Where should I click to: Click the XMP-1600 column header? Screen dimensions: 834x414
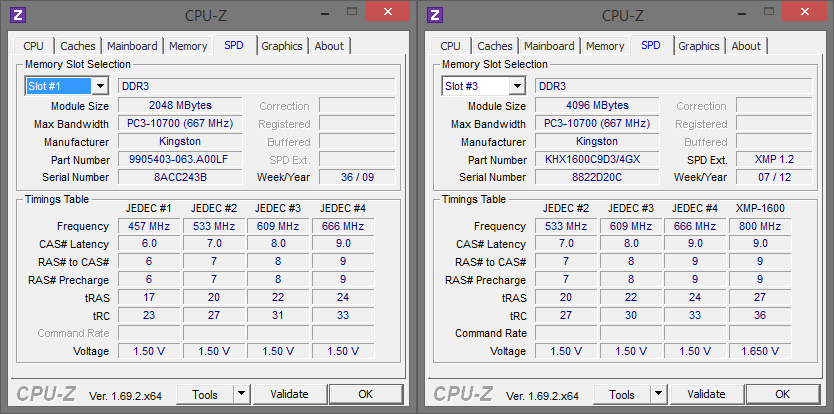[x=760, y=208]
